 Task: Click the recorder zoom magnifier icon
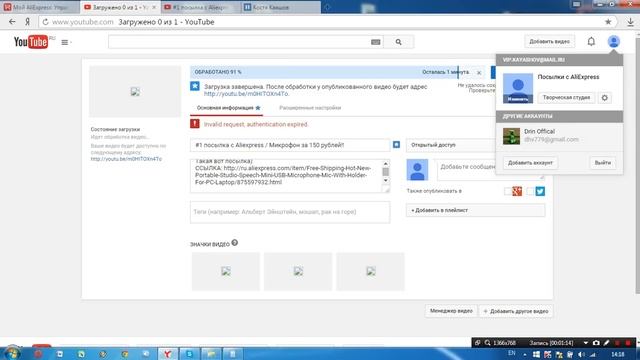point(487,343)
